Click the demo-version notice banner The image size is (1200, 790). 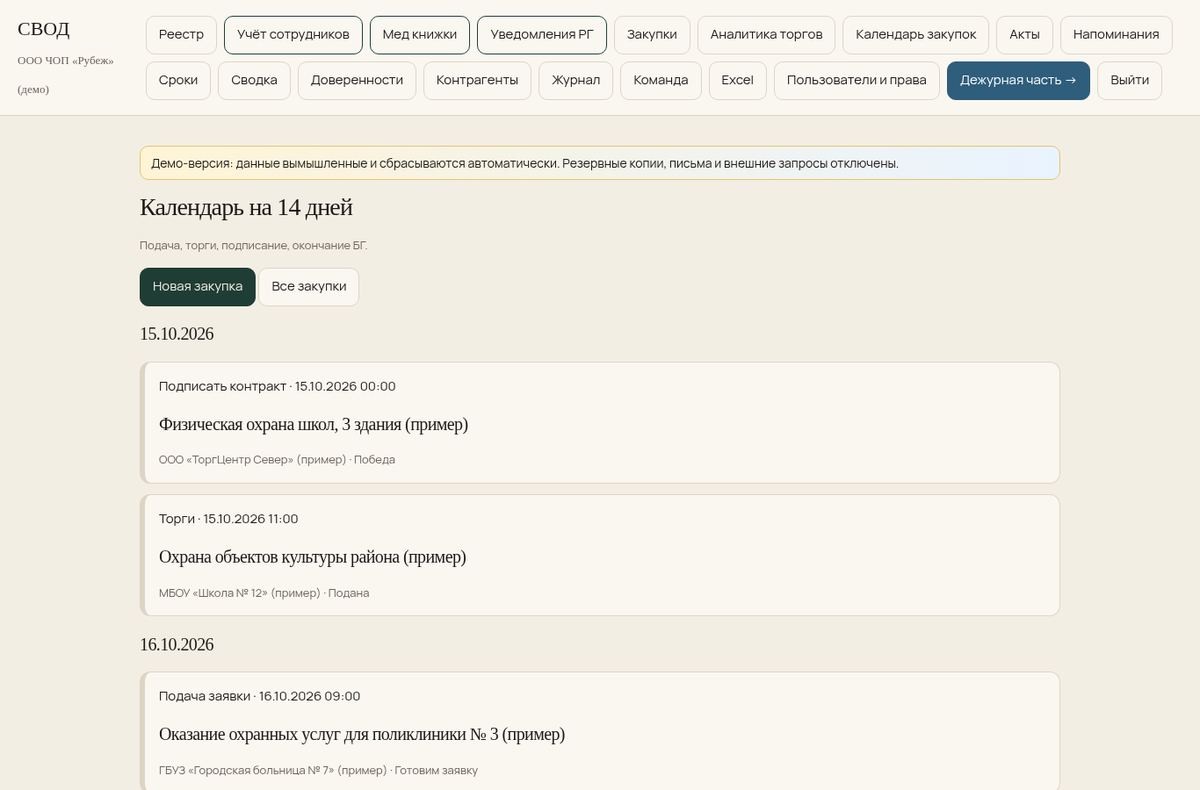(600, 163)
